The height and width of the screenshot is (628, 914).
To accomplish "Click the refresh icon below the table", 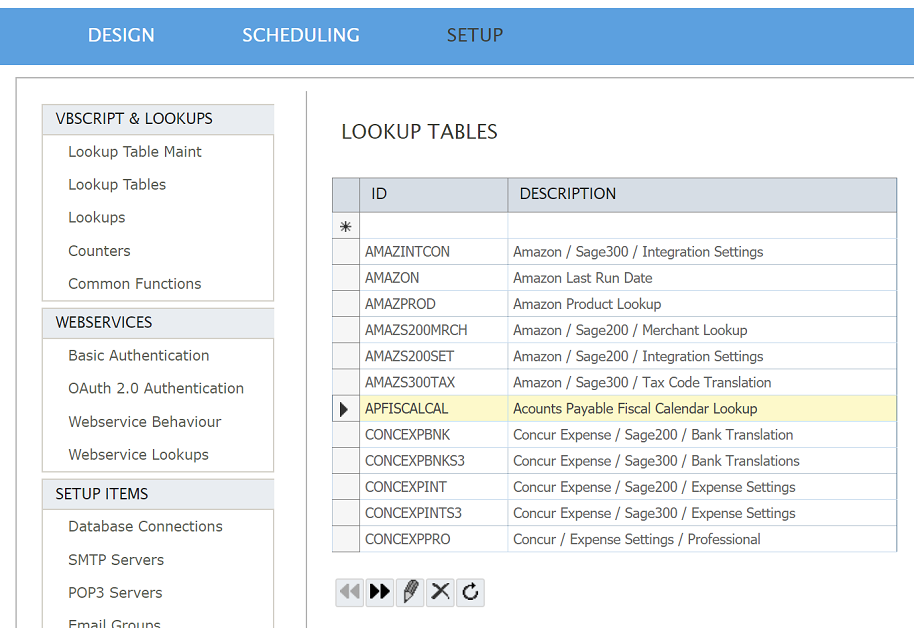I will [470, 592].
